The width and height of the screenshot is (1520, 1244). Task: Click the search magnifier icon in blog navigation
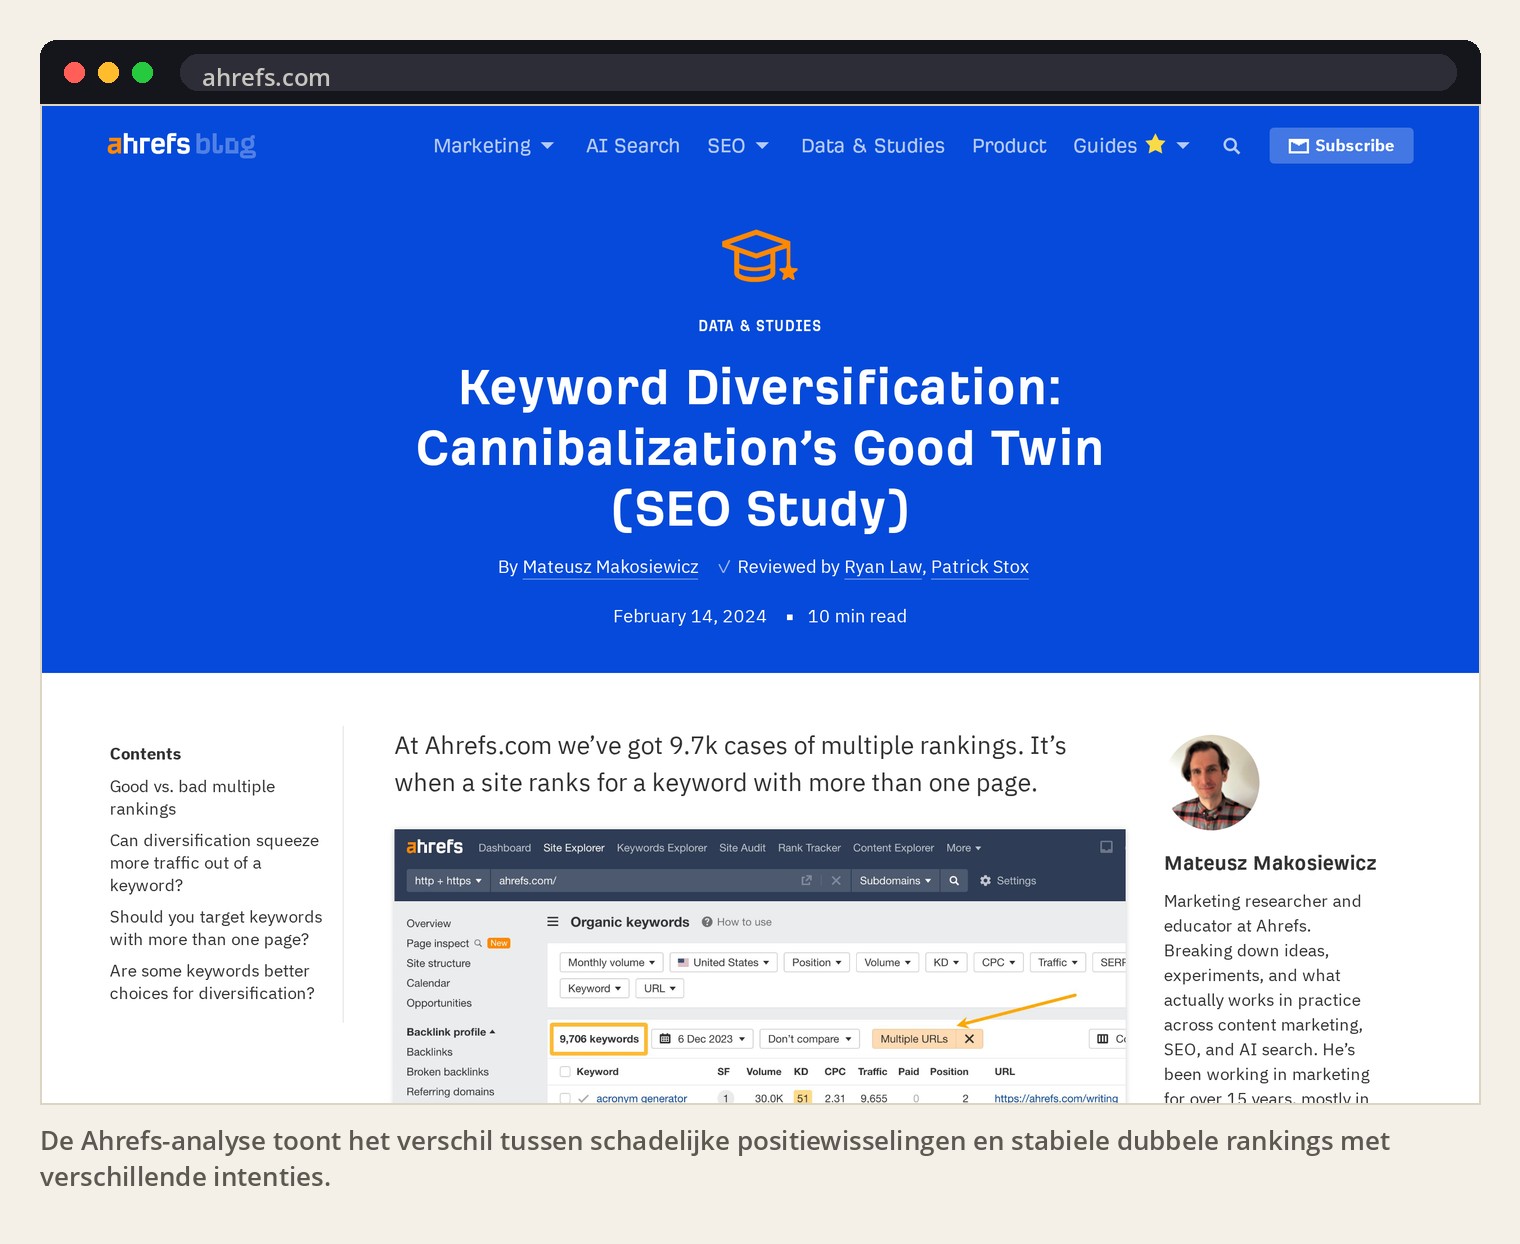tap(1231, 146)
